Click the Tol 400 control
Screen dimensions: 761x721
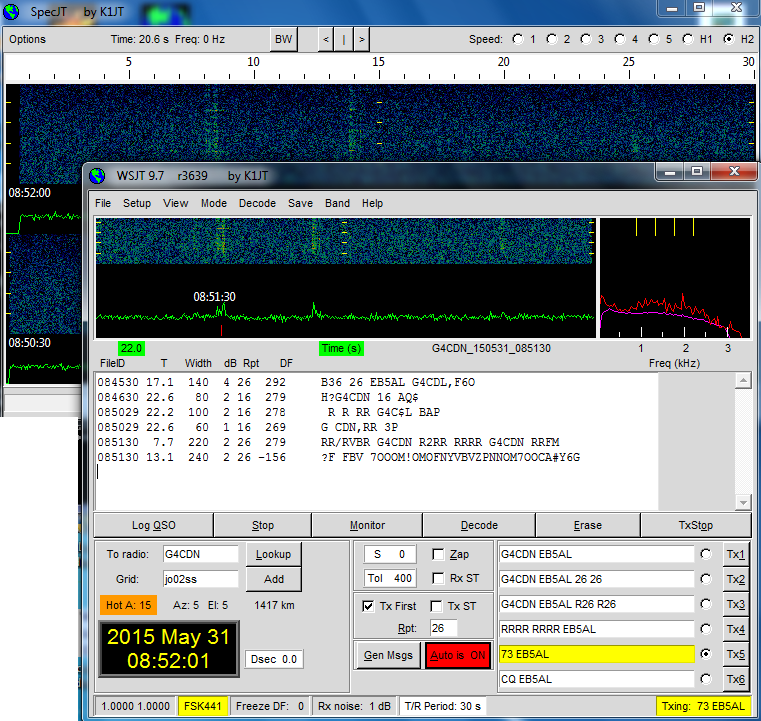(390, 578)
